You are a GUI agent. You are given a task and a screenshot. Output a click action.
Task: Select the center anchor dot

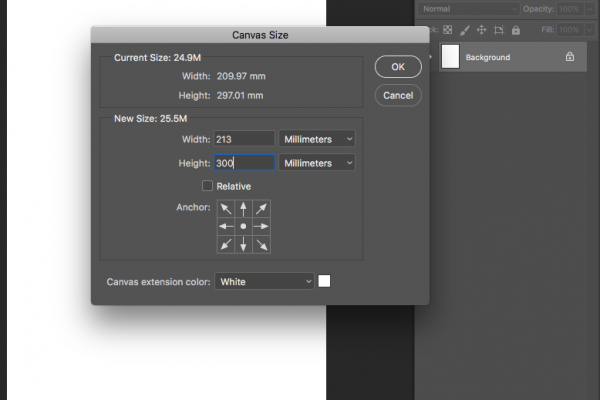[243, 227]
